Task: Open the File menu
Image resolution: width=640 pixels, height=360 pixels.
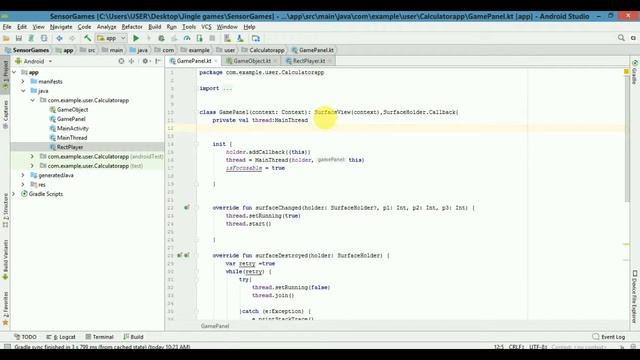Action: [7, 27]
